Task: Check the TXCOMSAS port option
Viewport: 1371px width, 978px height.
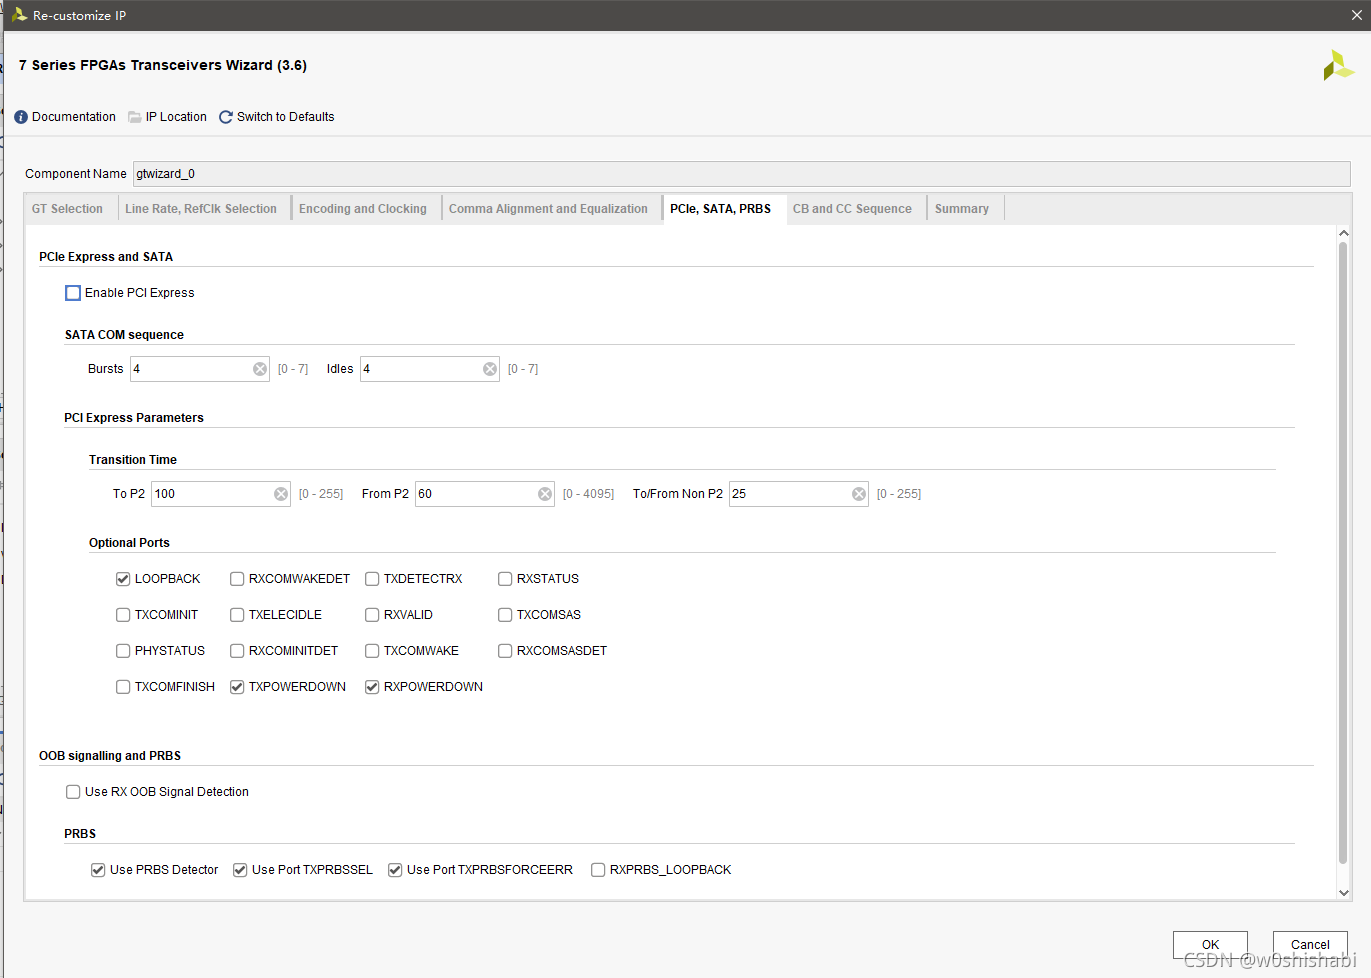Action: pos(505,615)
